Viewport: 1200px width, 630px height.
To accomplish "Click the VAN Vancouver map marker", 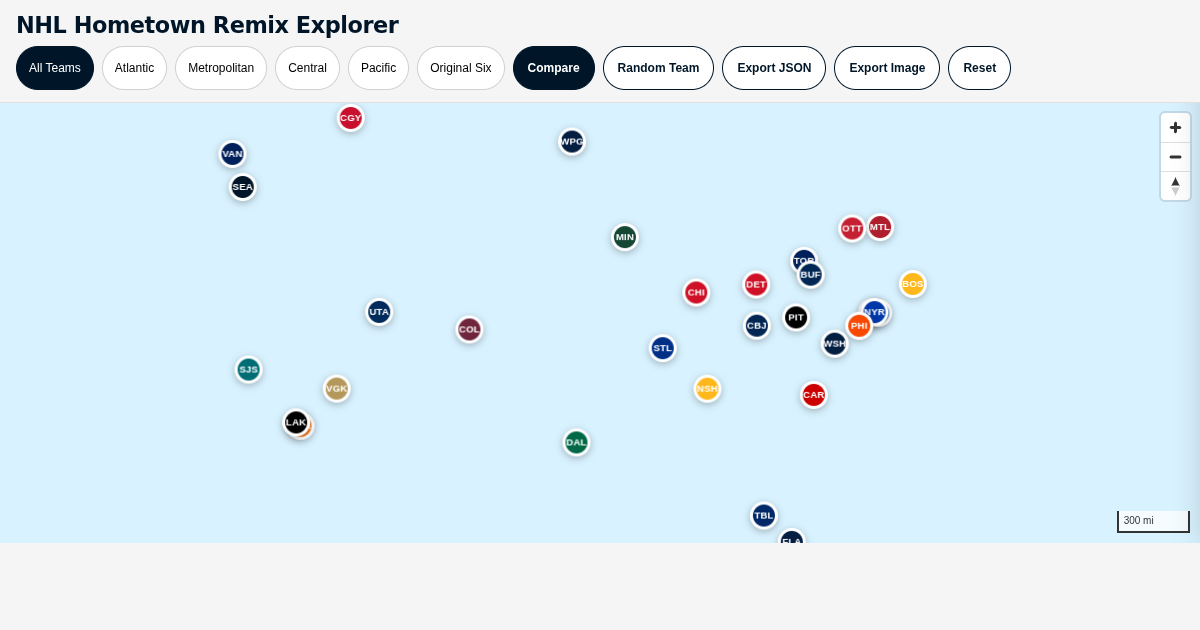I will point(232,154).
